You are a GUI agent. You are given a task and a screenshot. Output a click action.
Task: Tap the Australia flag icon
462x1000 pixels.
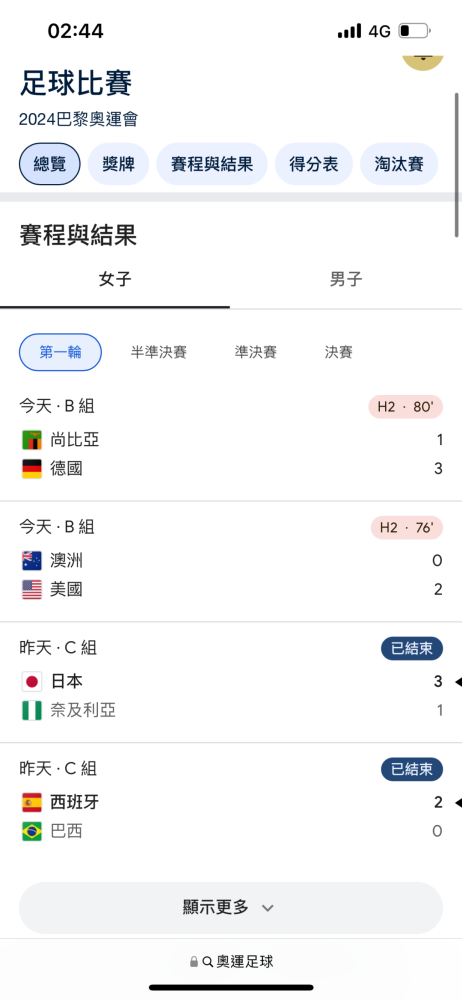coord(31,561)
